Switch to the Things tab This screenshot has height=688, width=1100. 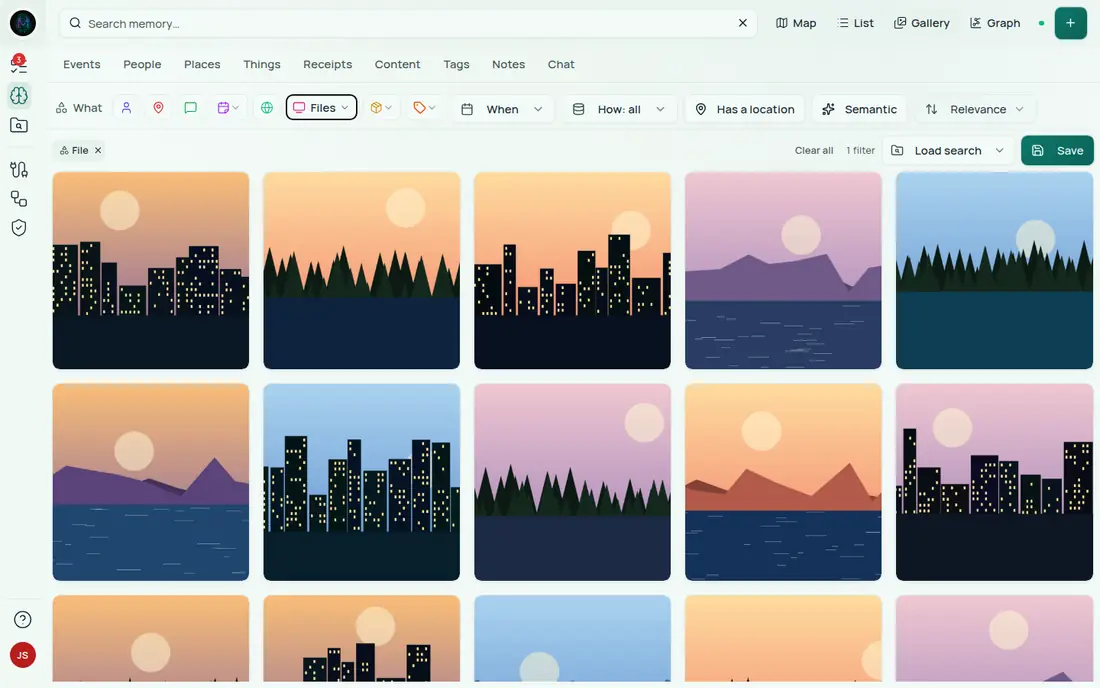tap(262, 64)
